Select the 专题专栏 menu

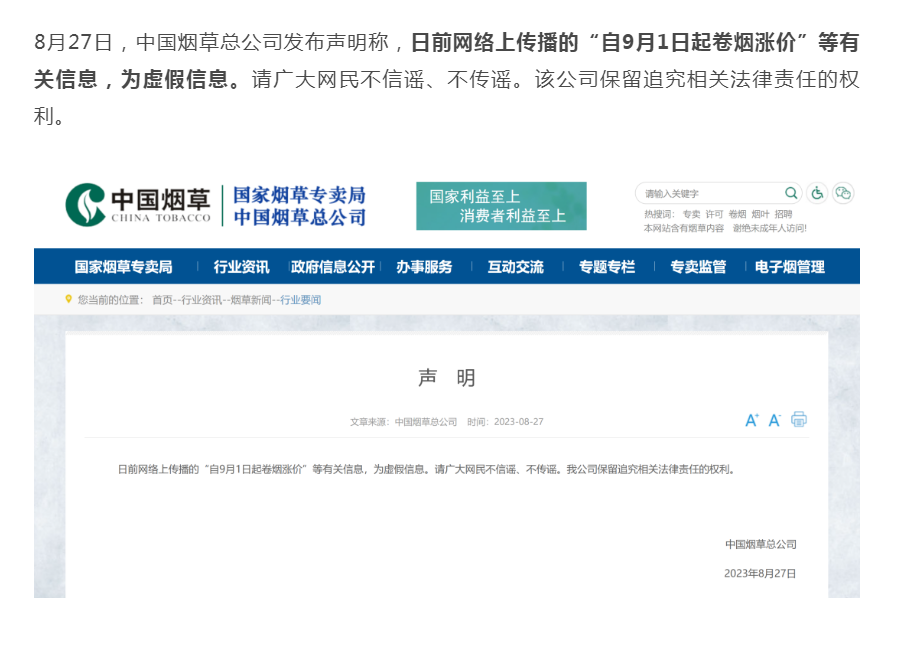(607, 267)
